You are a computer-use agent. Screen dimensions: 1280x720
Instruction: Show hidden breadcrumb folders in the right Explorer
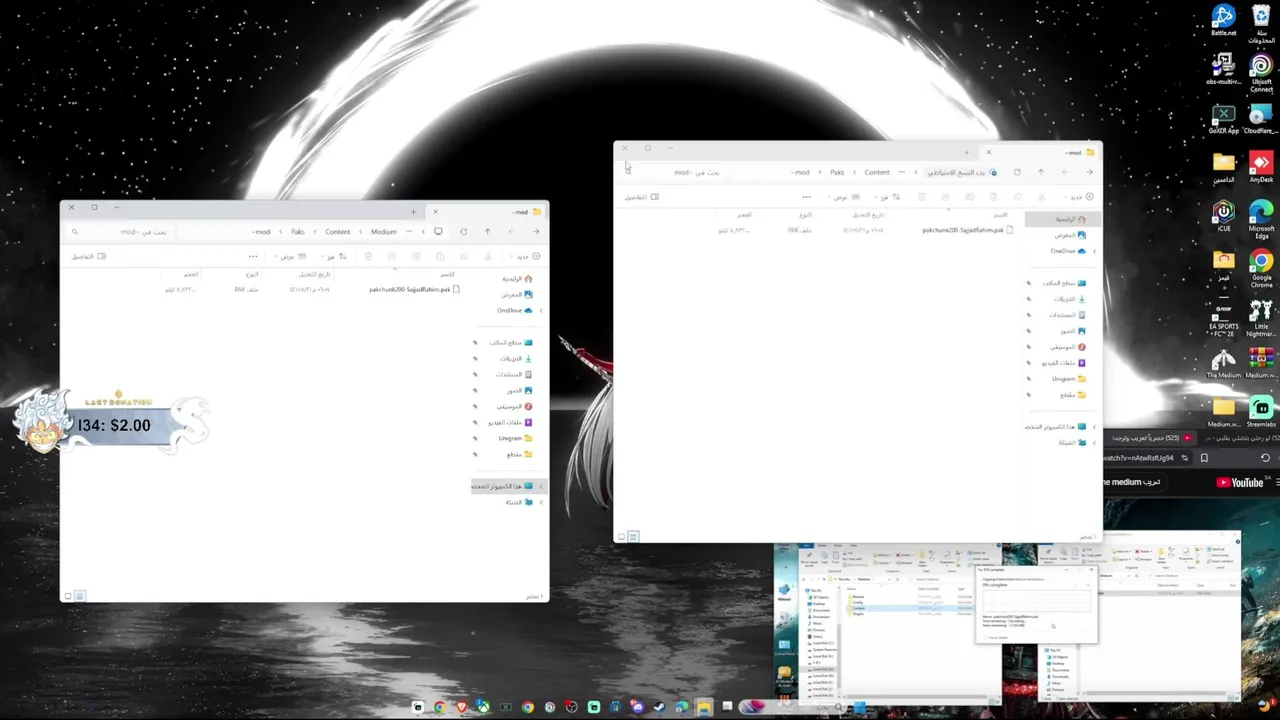901,172
